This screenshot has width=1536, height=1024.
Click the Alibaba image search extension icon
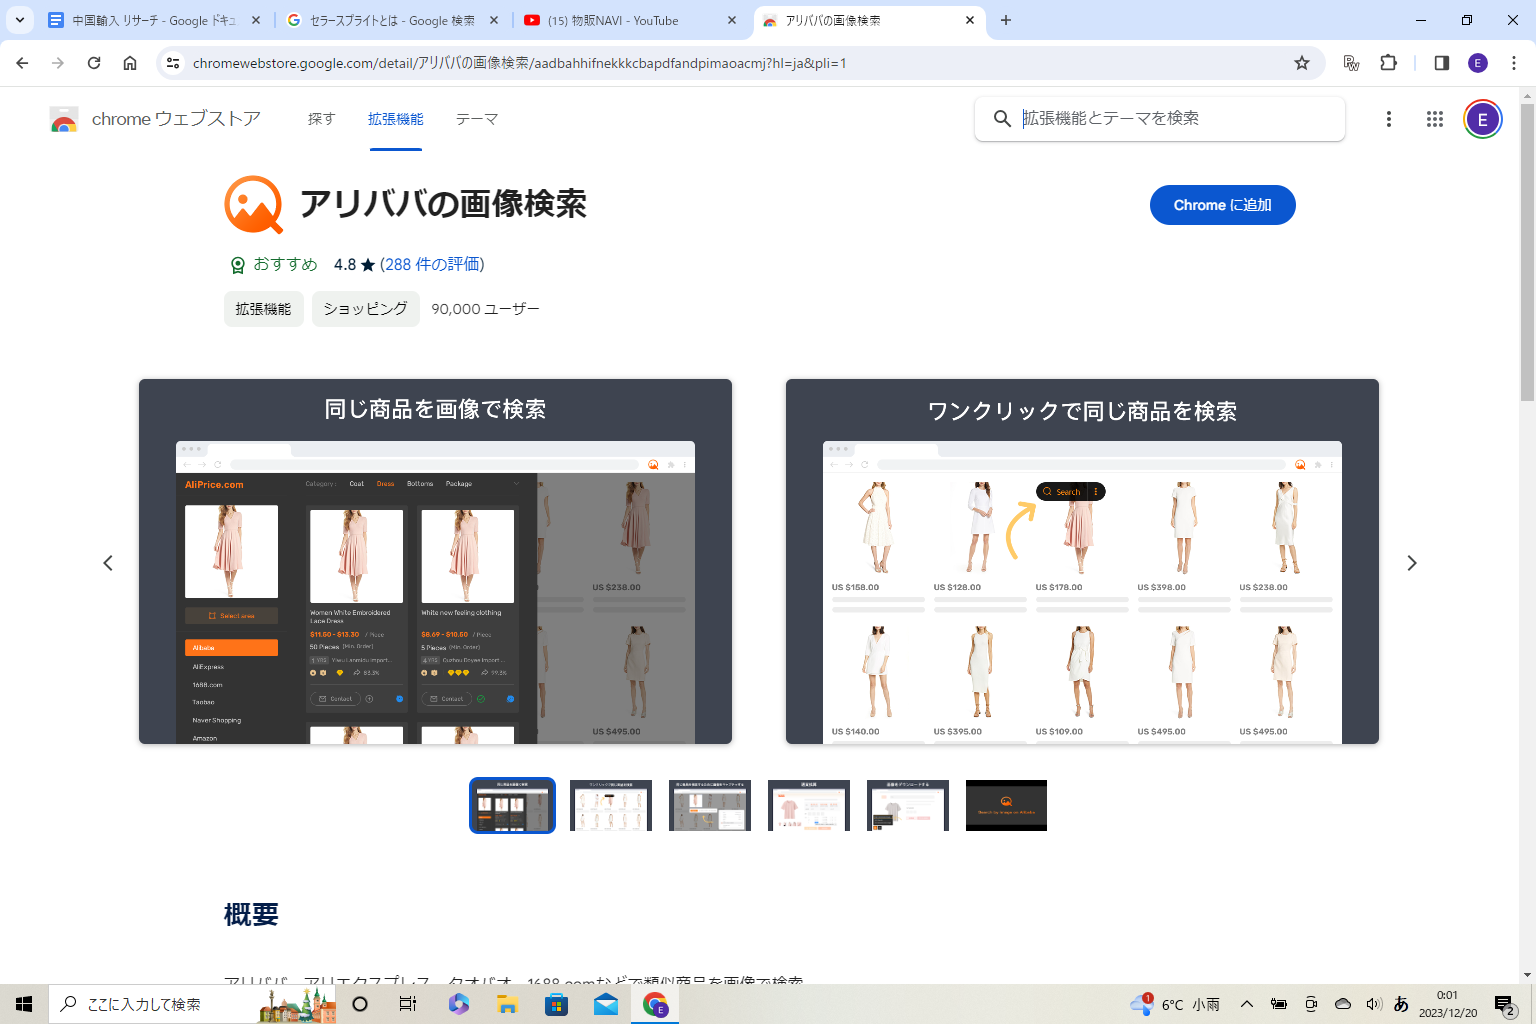[254, 204]
